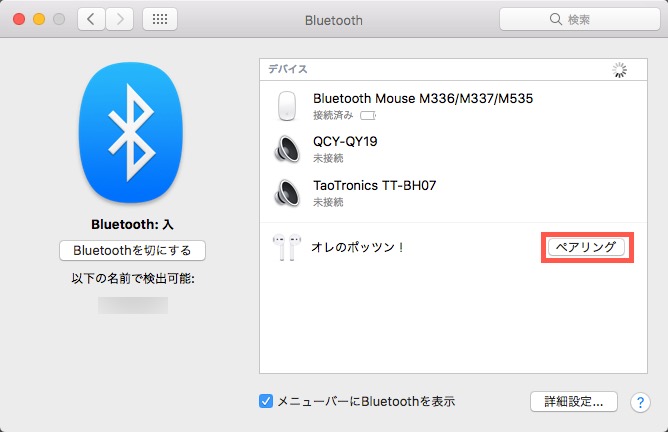Select the TaoTronics TT-BH07 device row
This screenshot has width=668, height=432.
[x=453, y=193]
